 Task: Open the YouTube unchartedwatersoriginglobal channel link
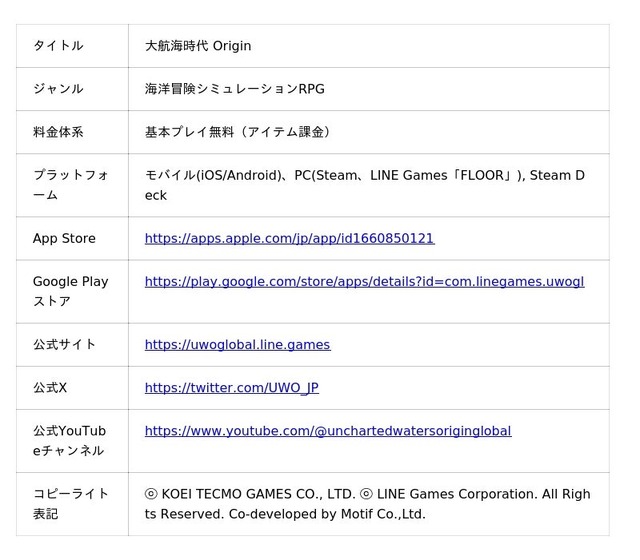tap(328, 431)
